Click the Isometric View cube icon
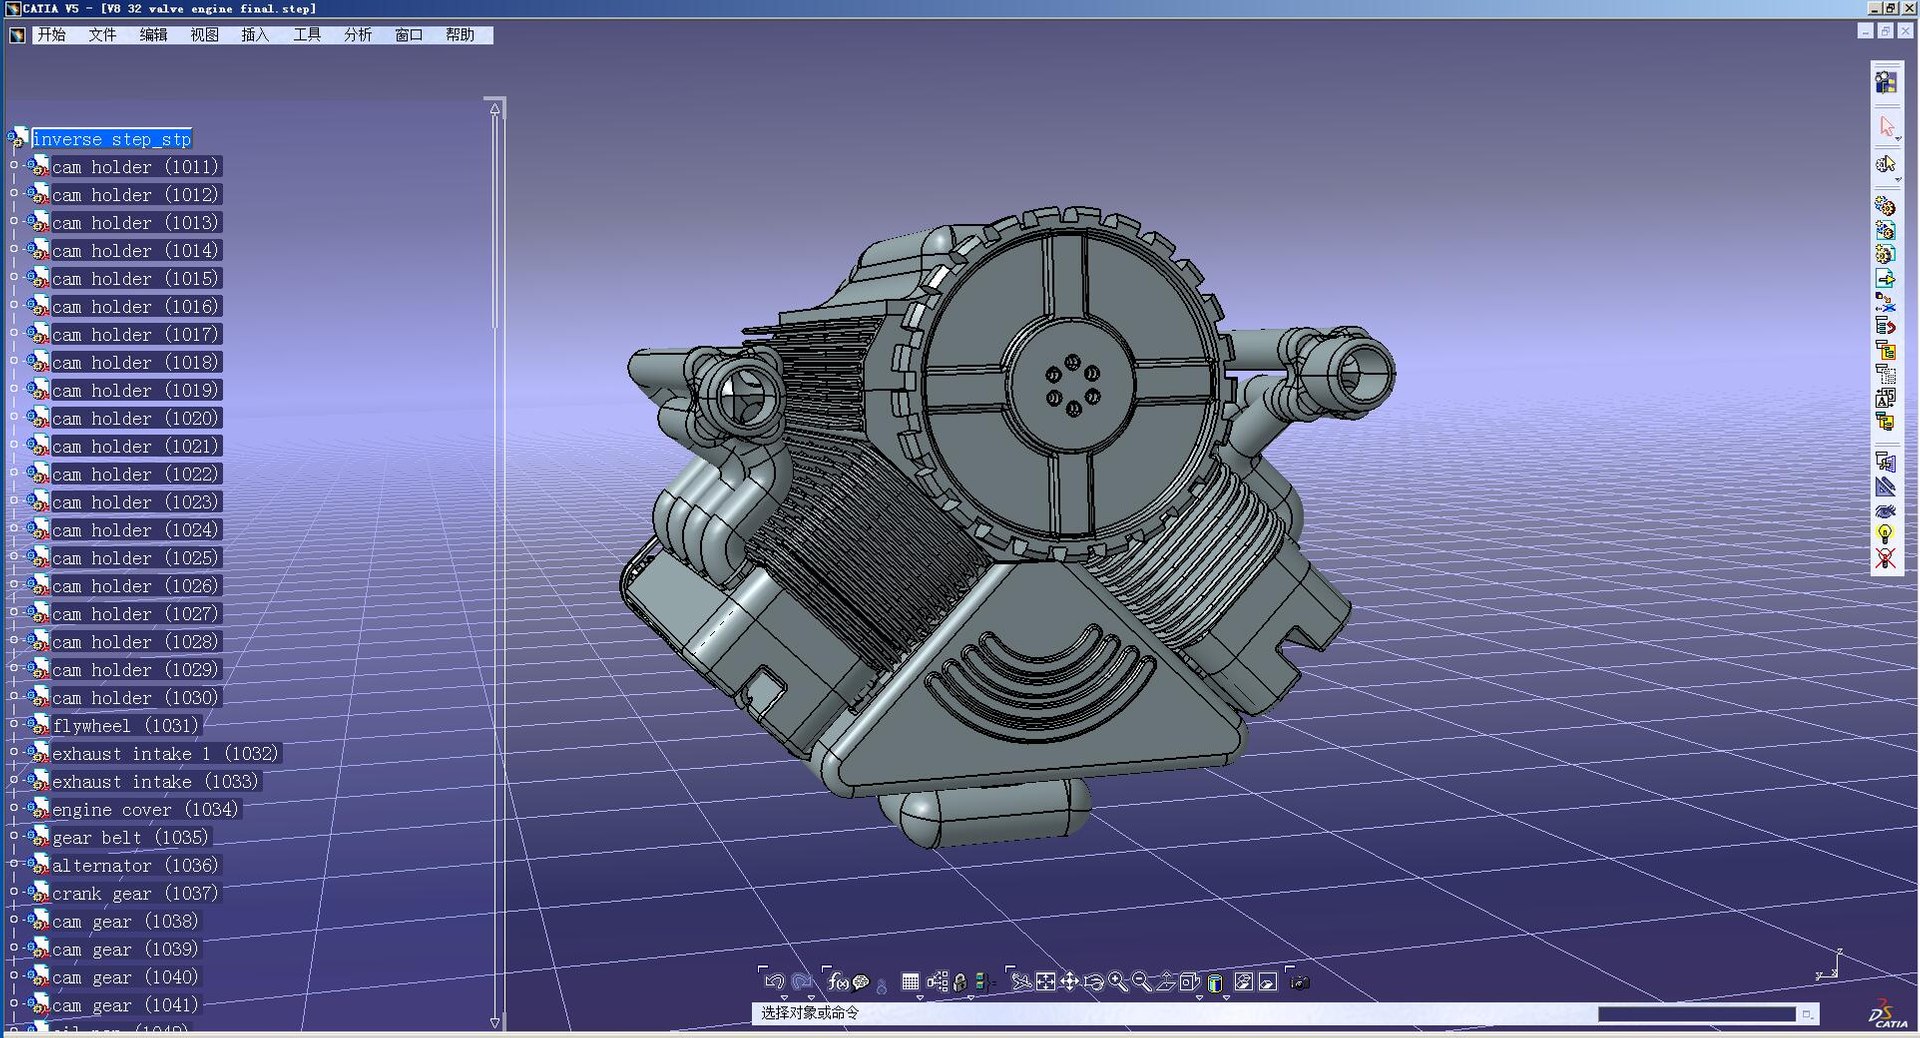1920x1038 pixels. [x=1189, y=982]
